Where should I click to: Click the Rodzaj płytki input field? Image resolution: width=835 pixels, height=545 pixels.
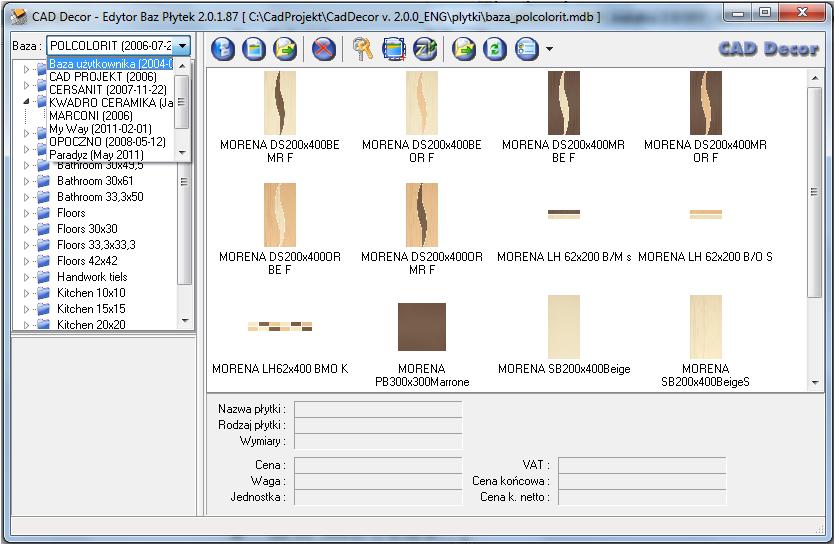pos(378,425)
